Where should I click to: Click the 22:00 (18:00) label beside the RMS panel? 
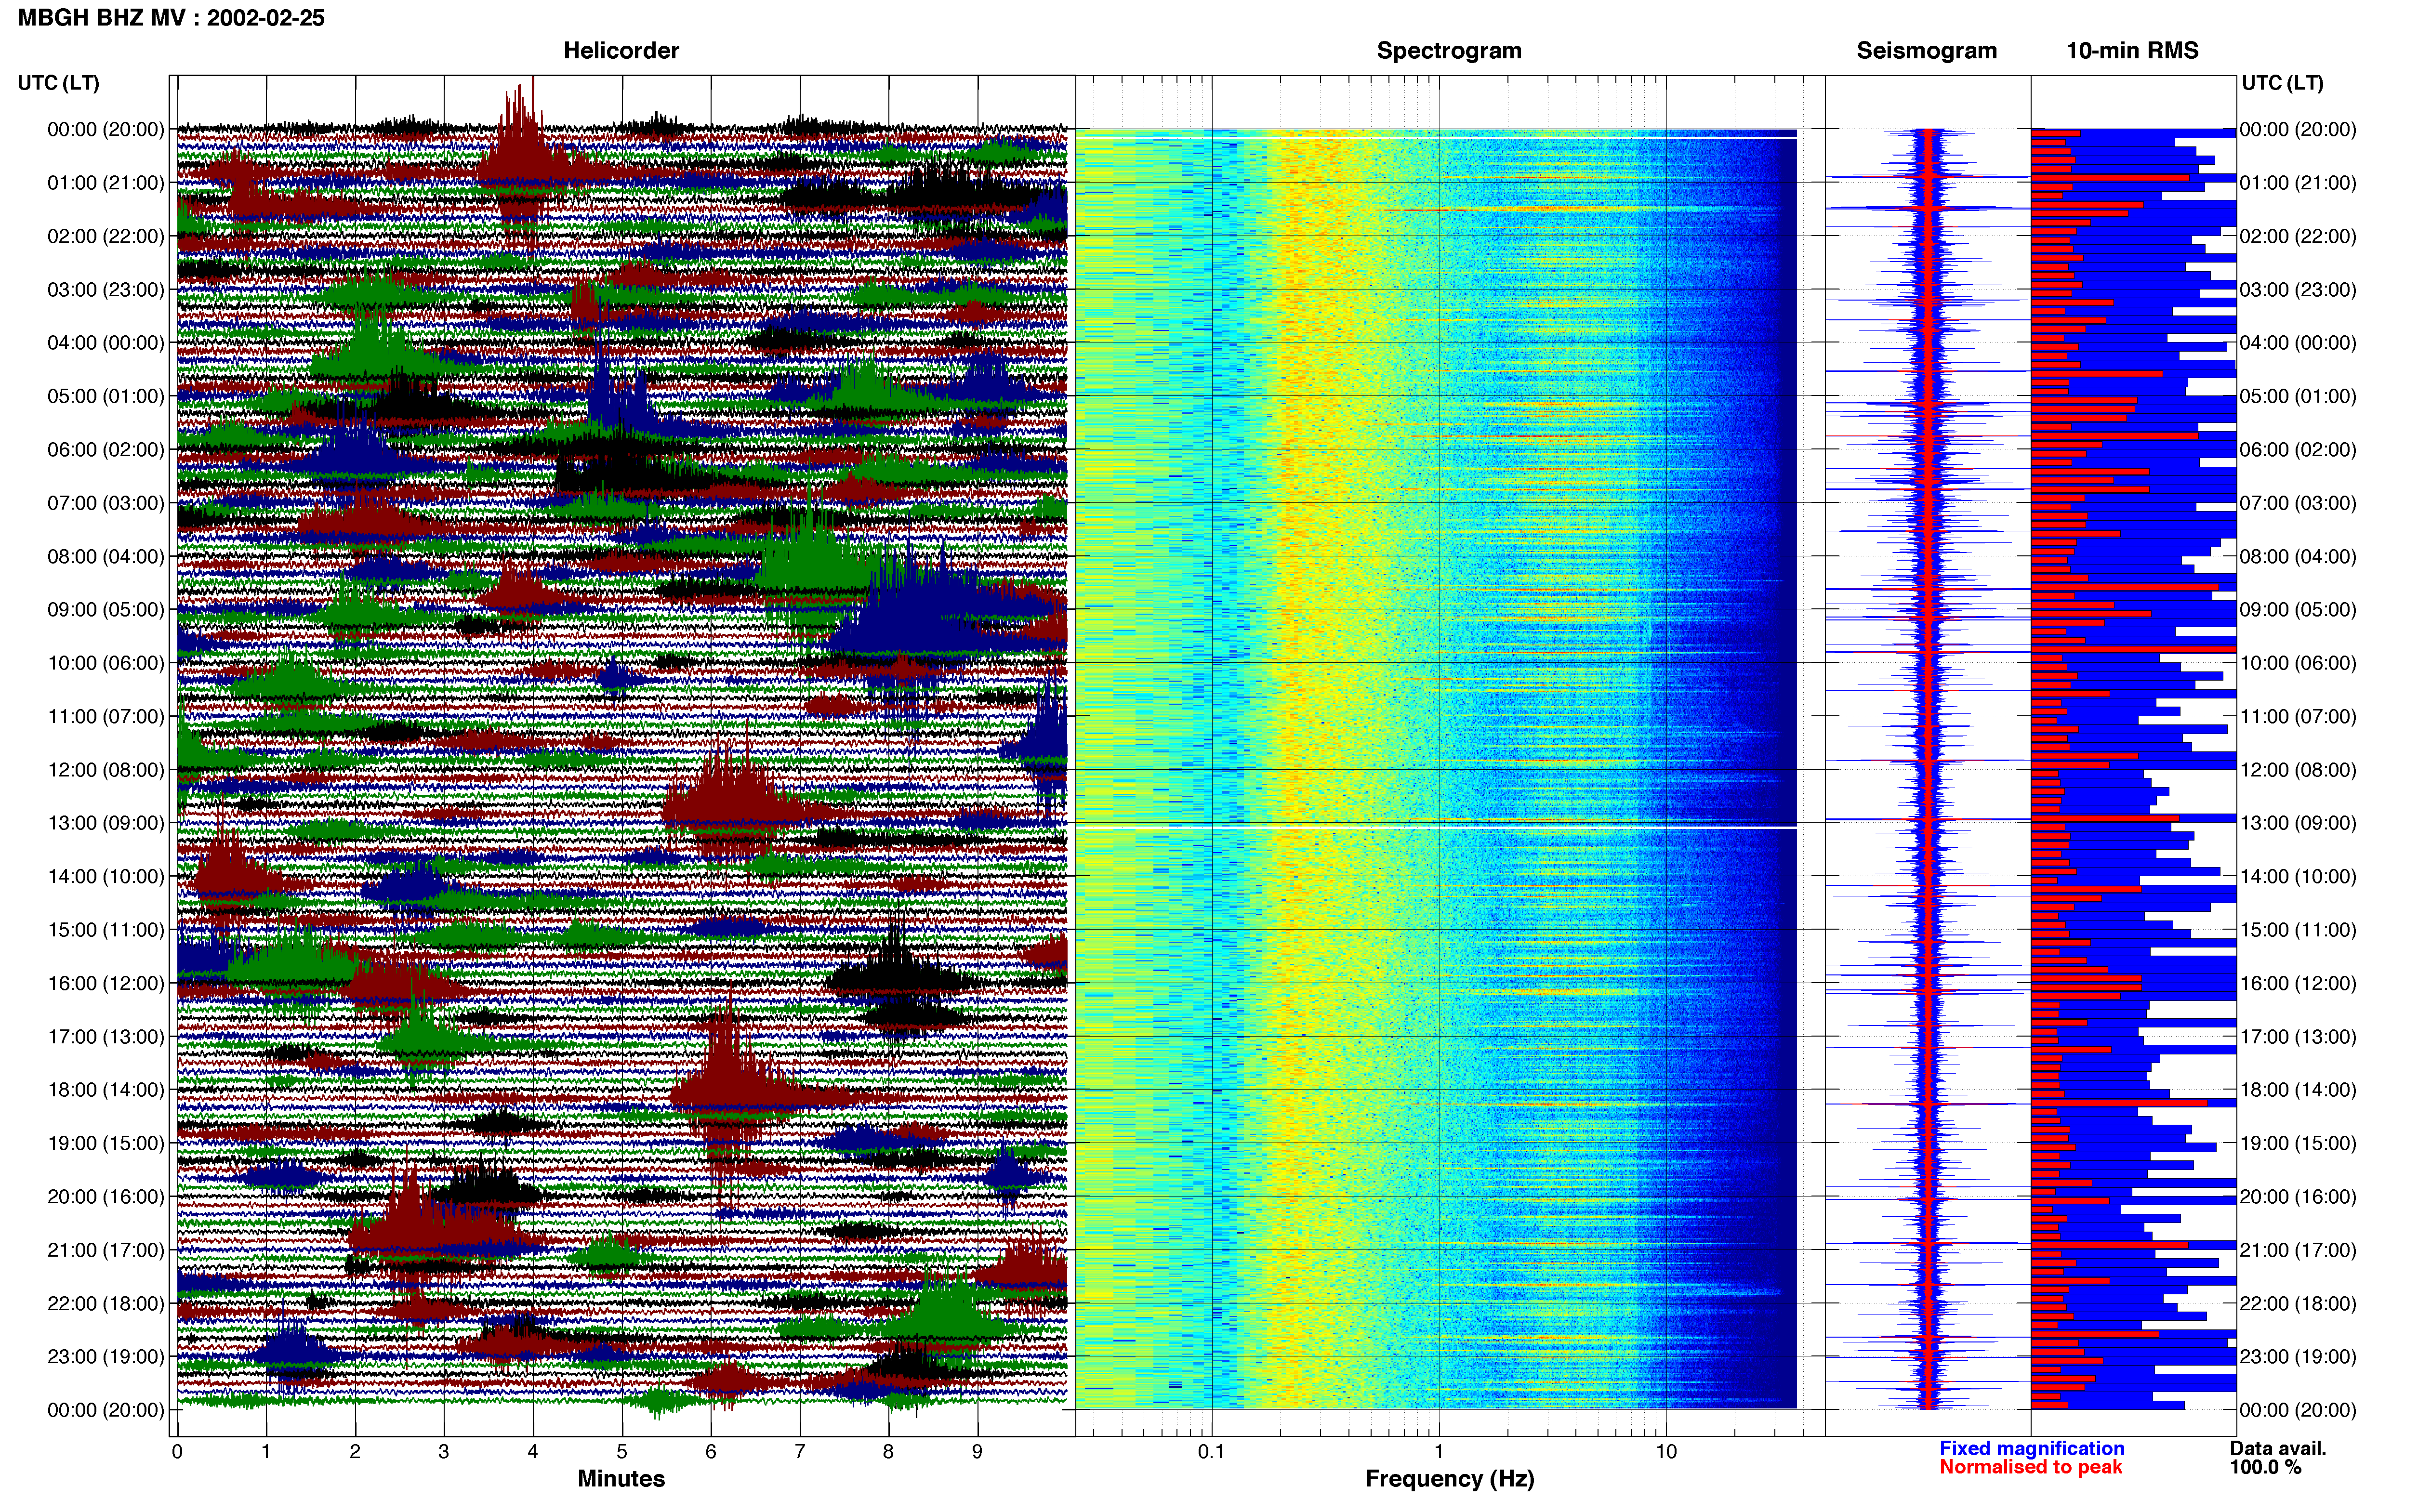point(2298,1303)
